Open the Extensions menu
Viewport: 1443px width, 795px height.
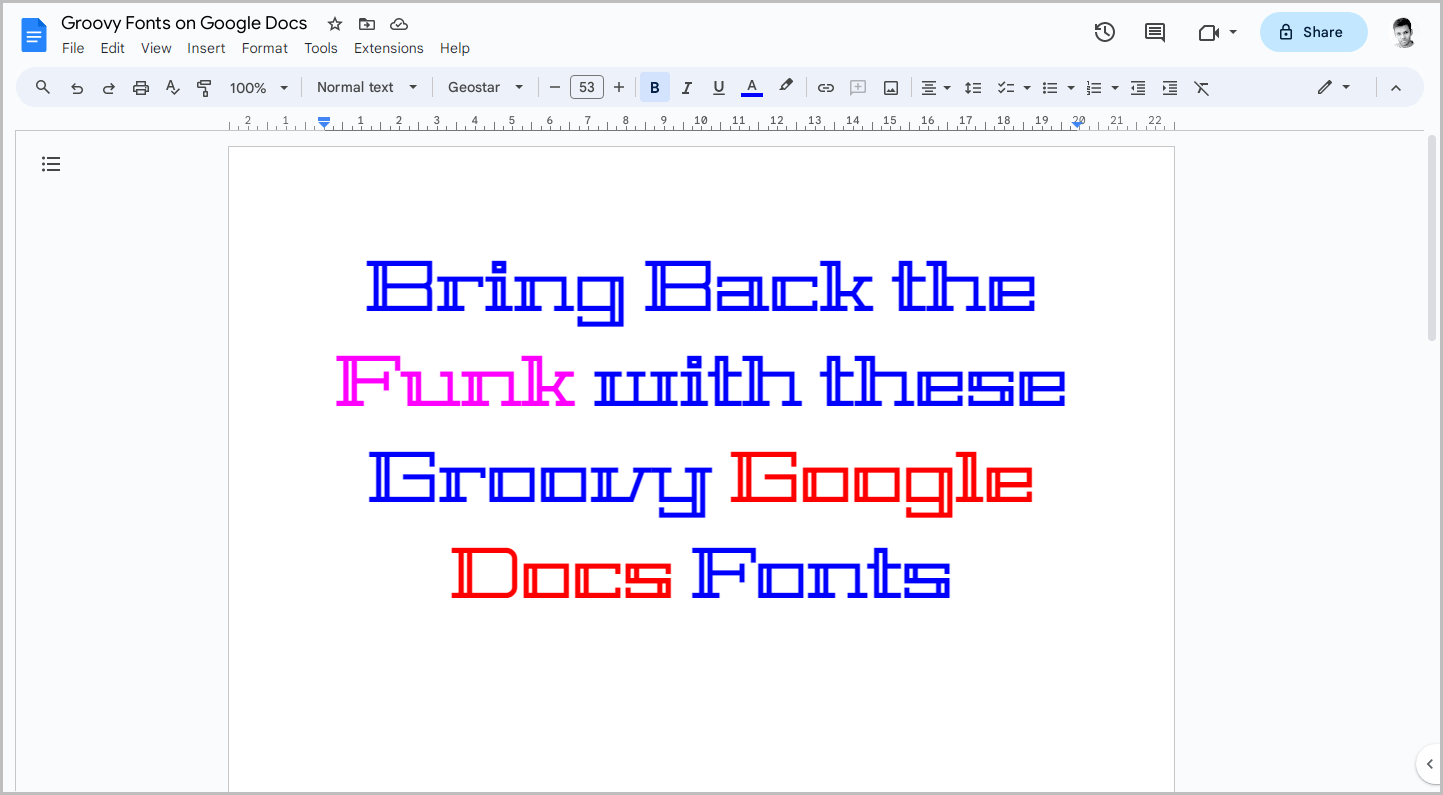pos(388,48)
